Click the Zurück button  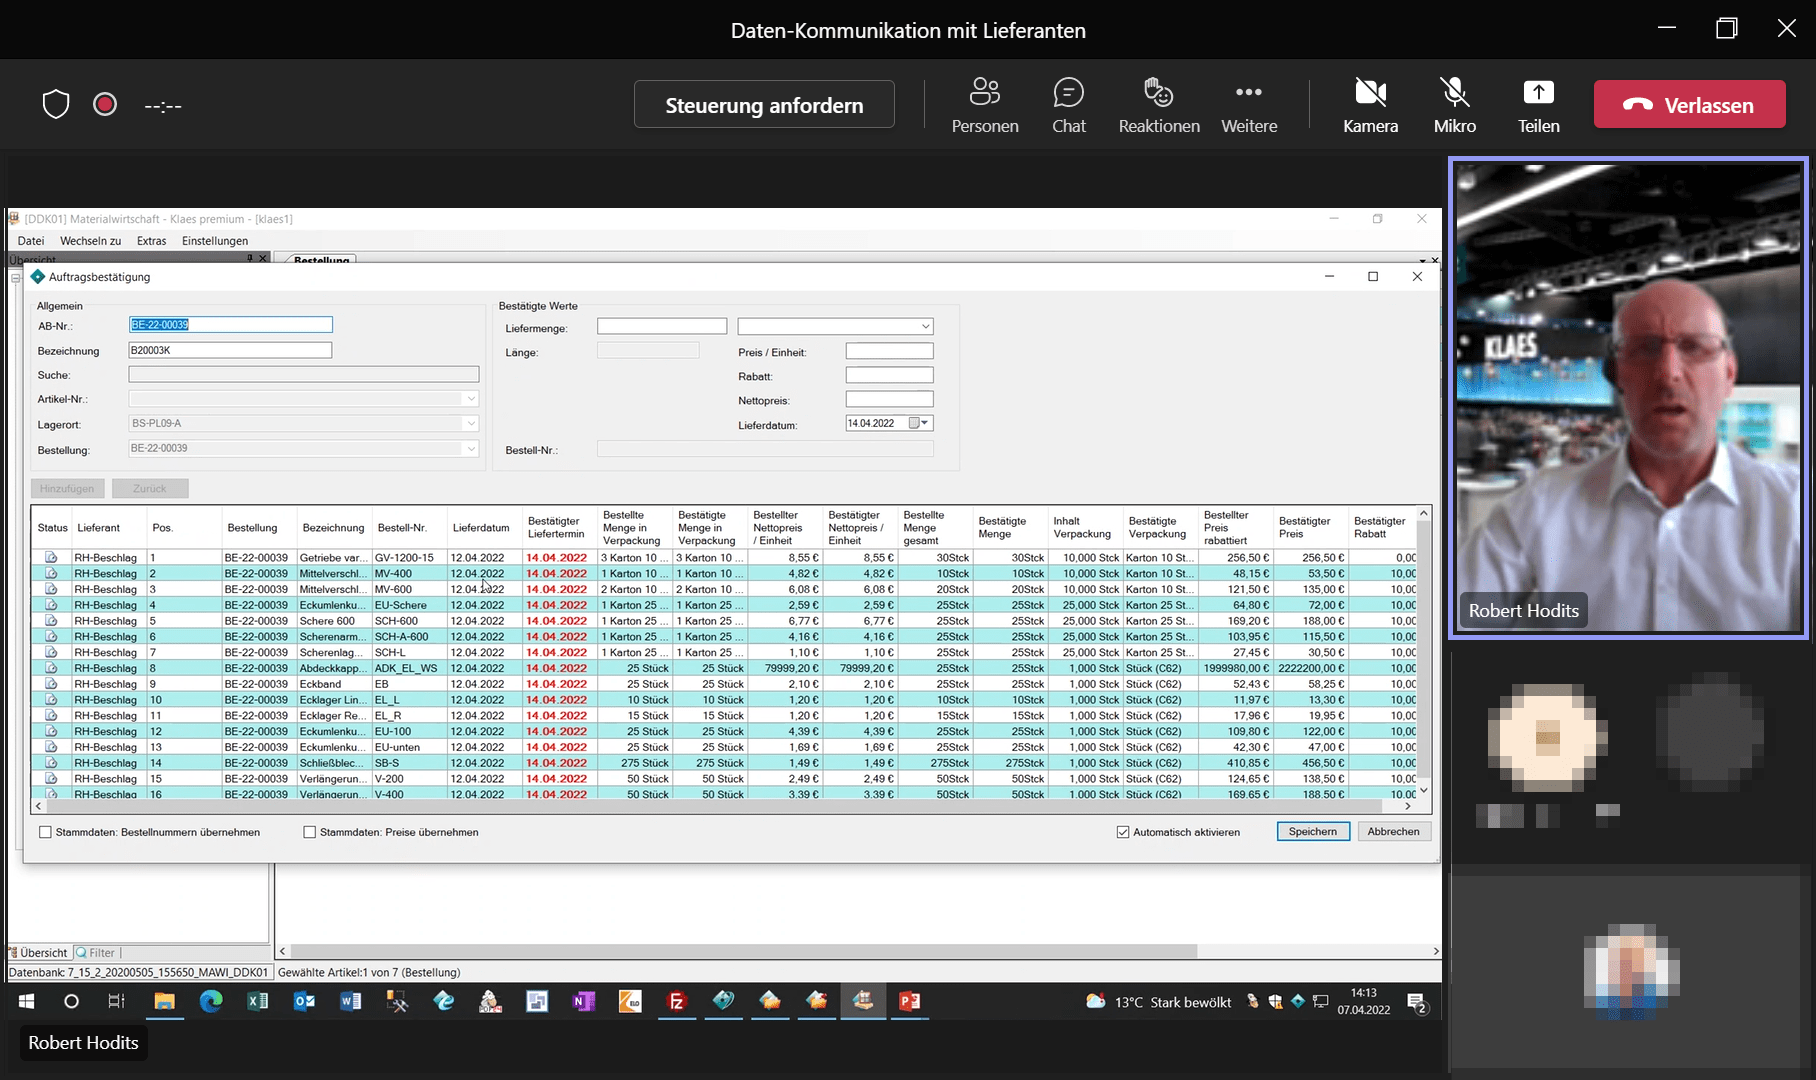(150, 488)
